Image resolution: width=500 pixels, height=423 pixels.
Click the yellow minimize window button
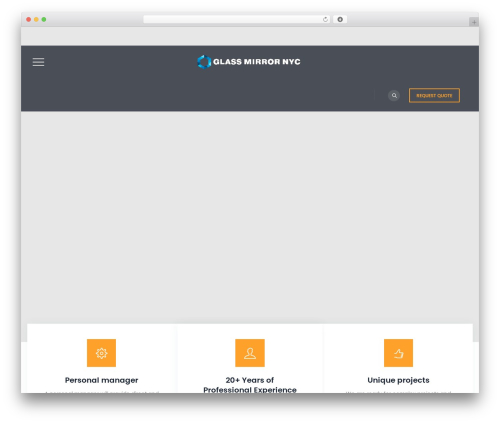tap(36, 20)
